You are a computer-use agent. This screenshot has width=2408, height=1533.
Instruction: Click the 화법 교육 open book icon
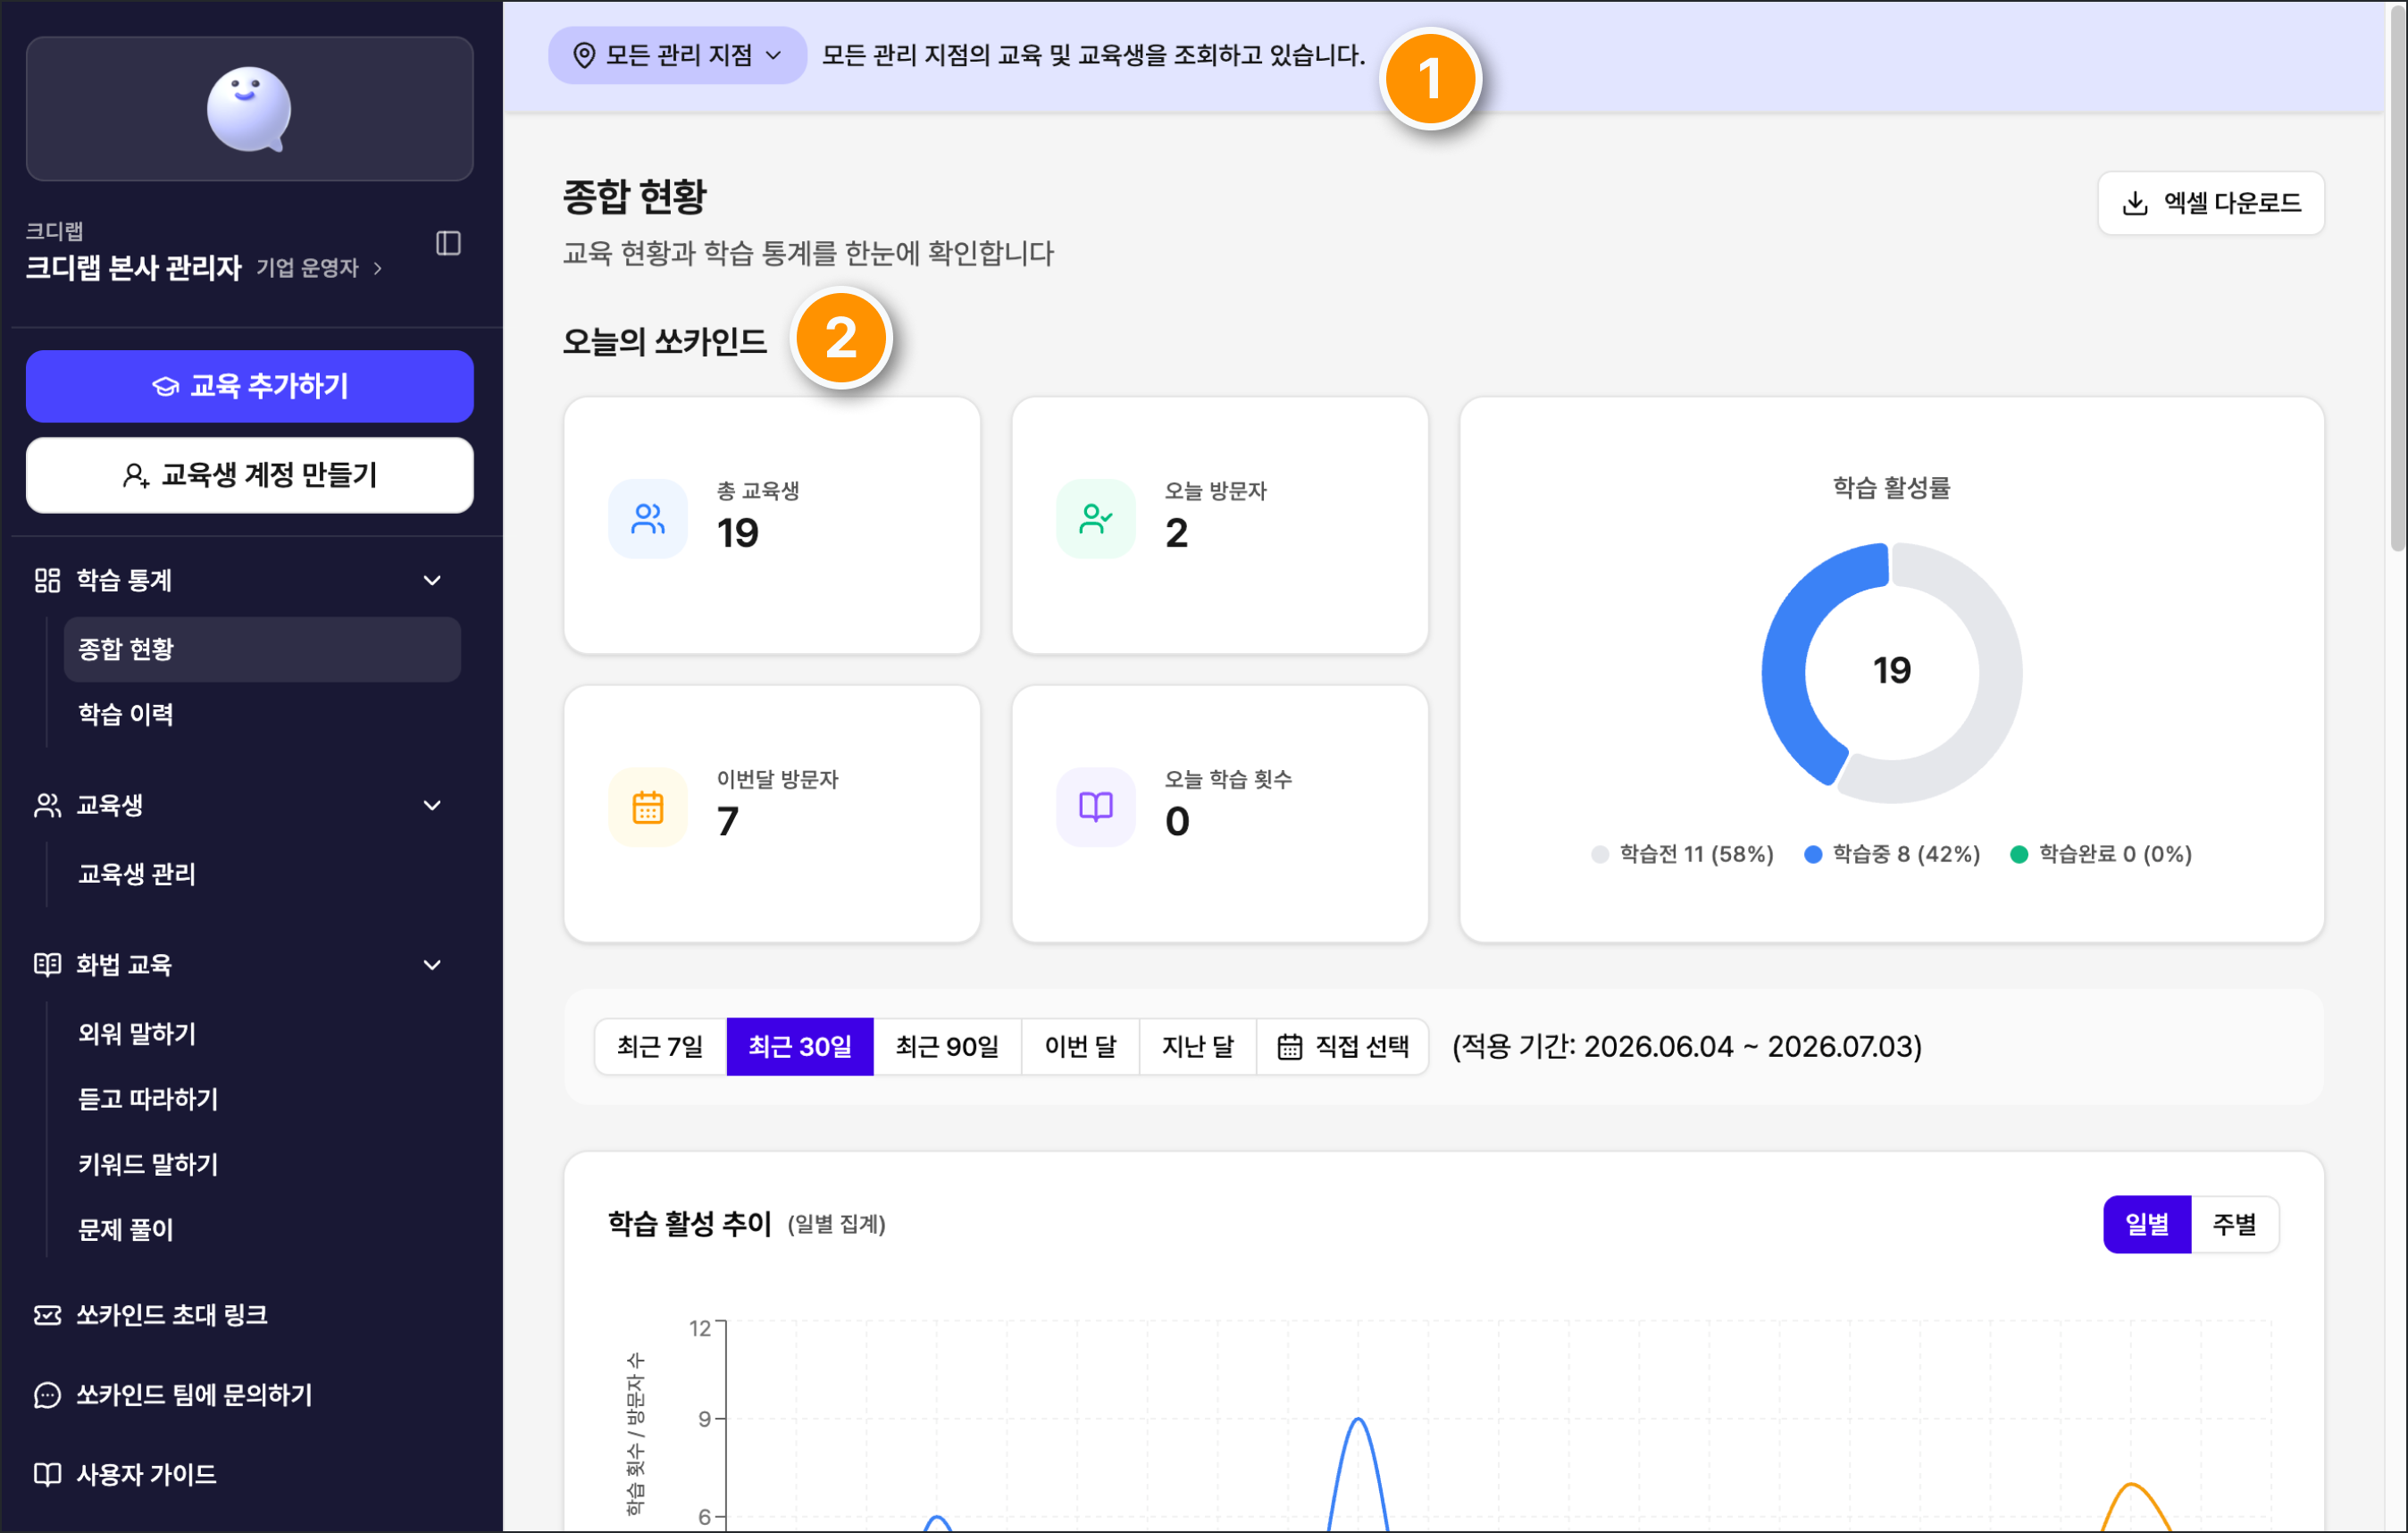[47, 964]
